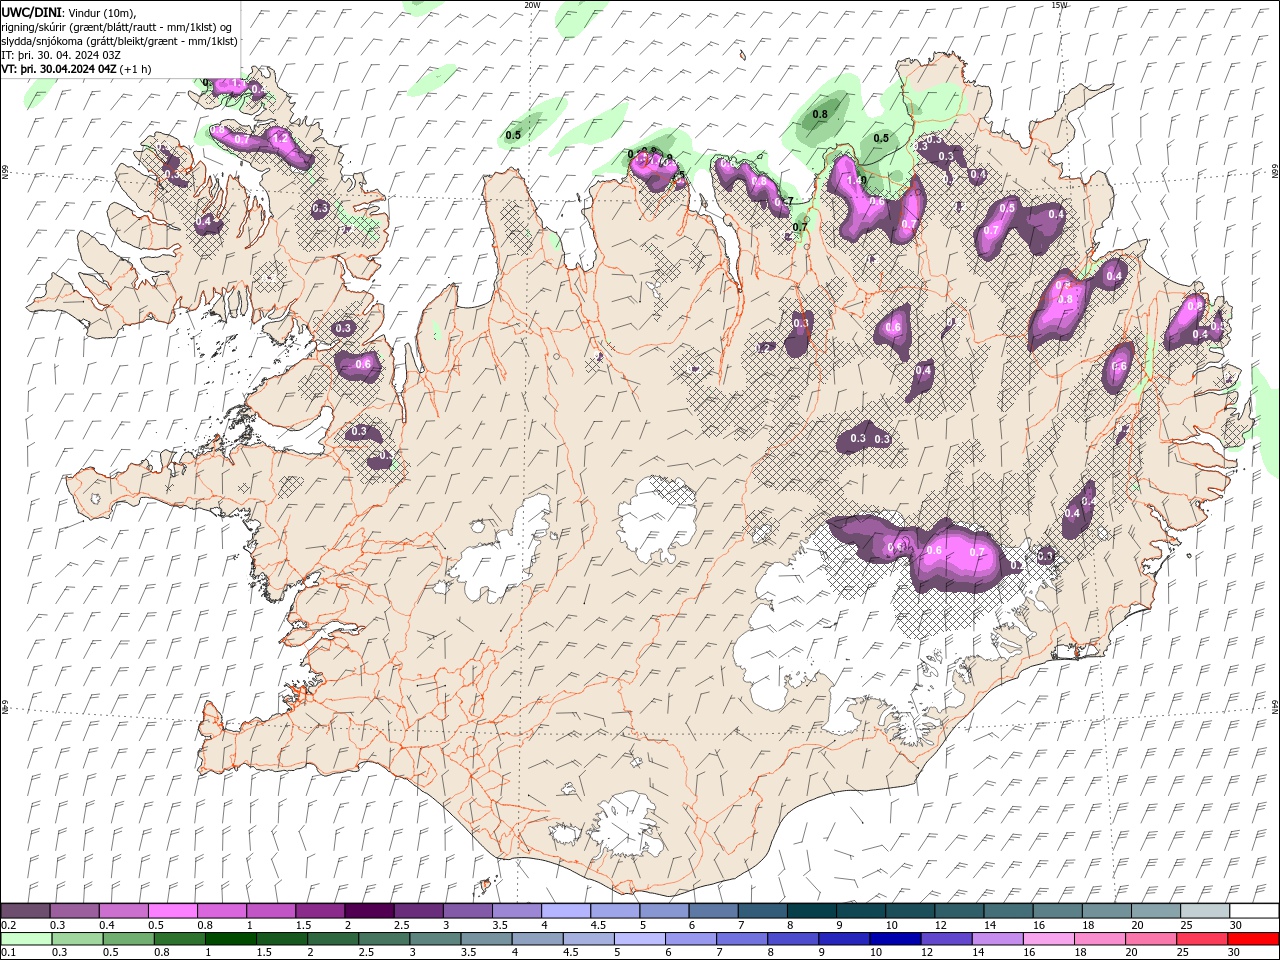Screen dimensions: 1280x960
Task: Click the large pink snowfall area labeled 0.6 0.7
Action: click(955, 555)
